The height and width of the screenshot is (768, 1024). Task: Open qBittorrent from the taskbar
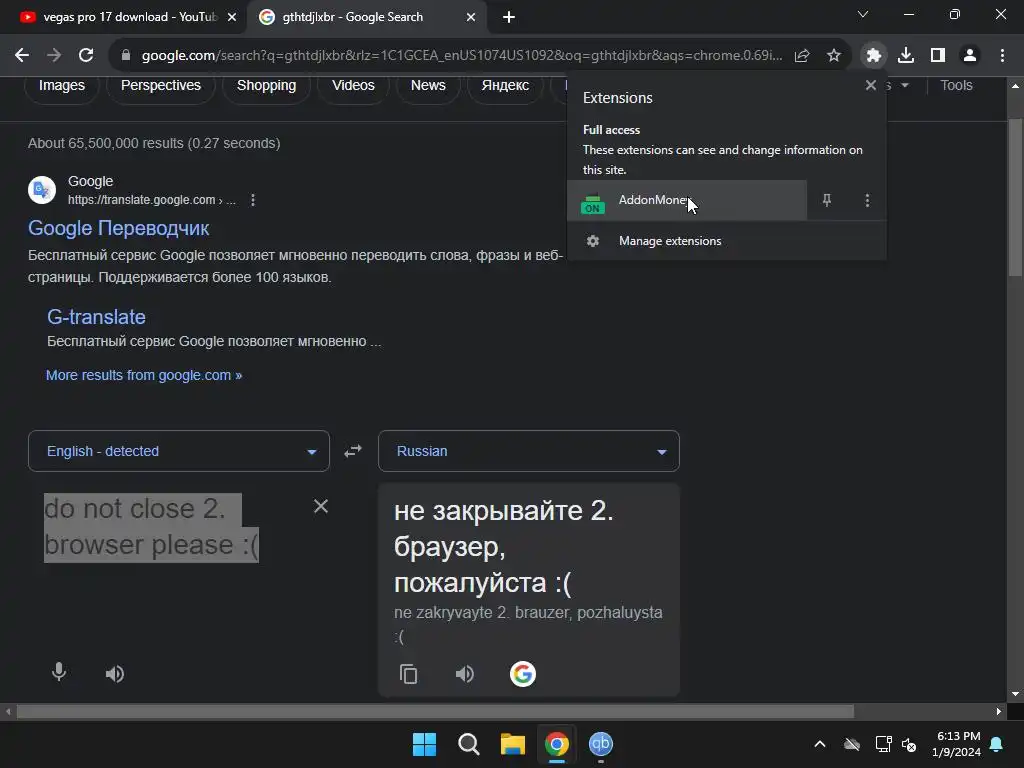(x=601, y=744)
